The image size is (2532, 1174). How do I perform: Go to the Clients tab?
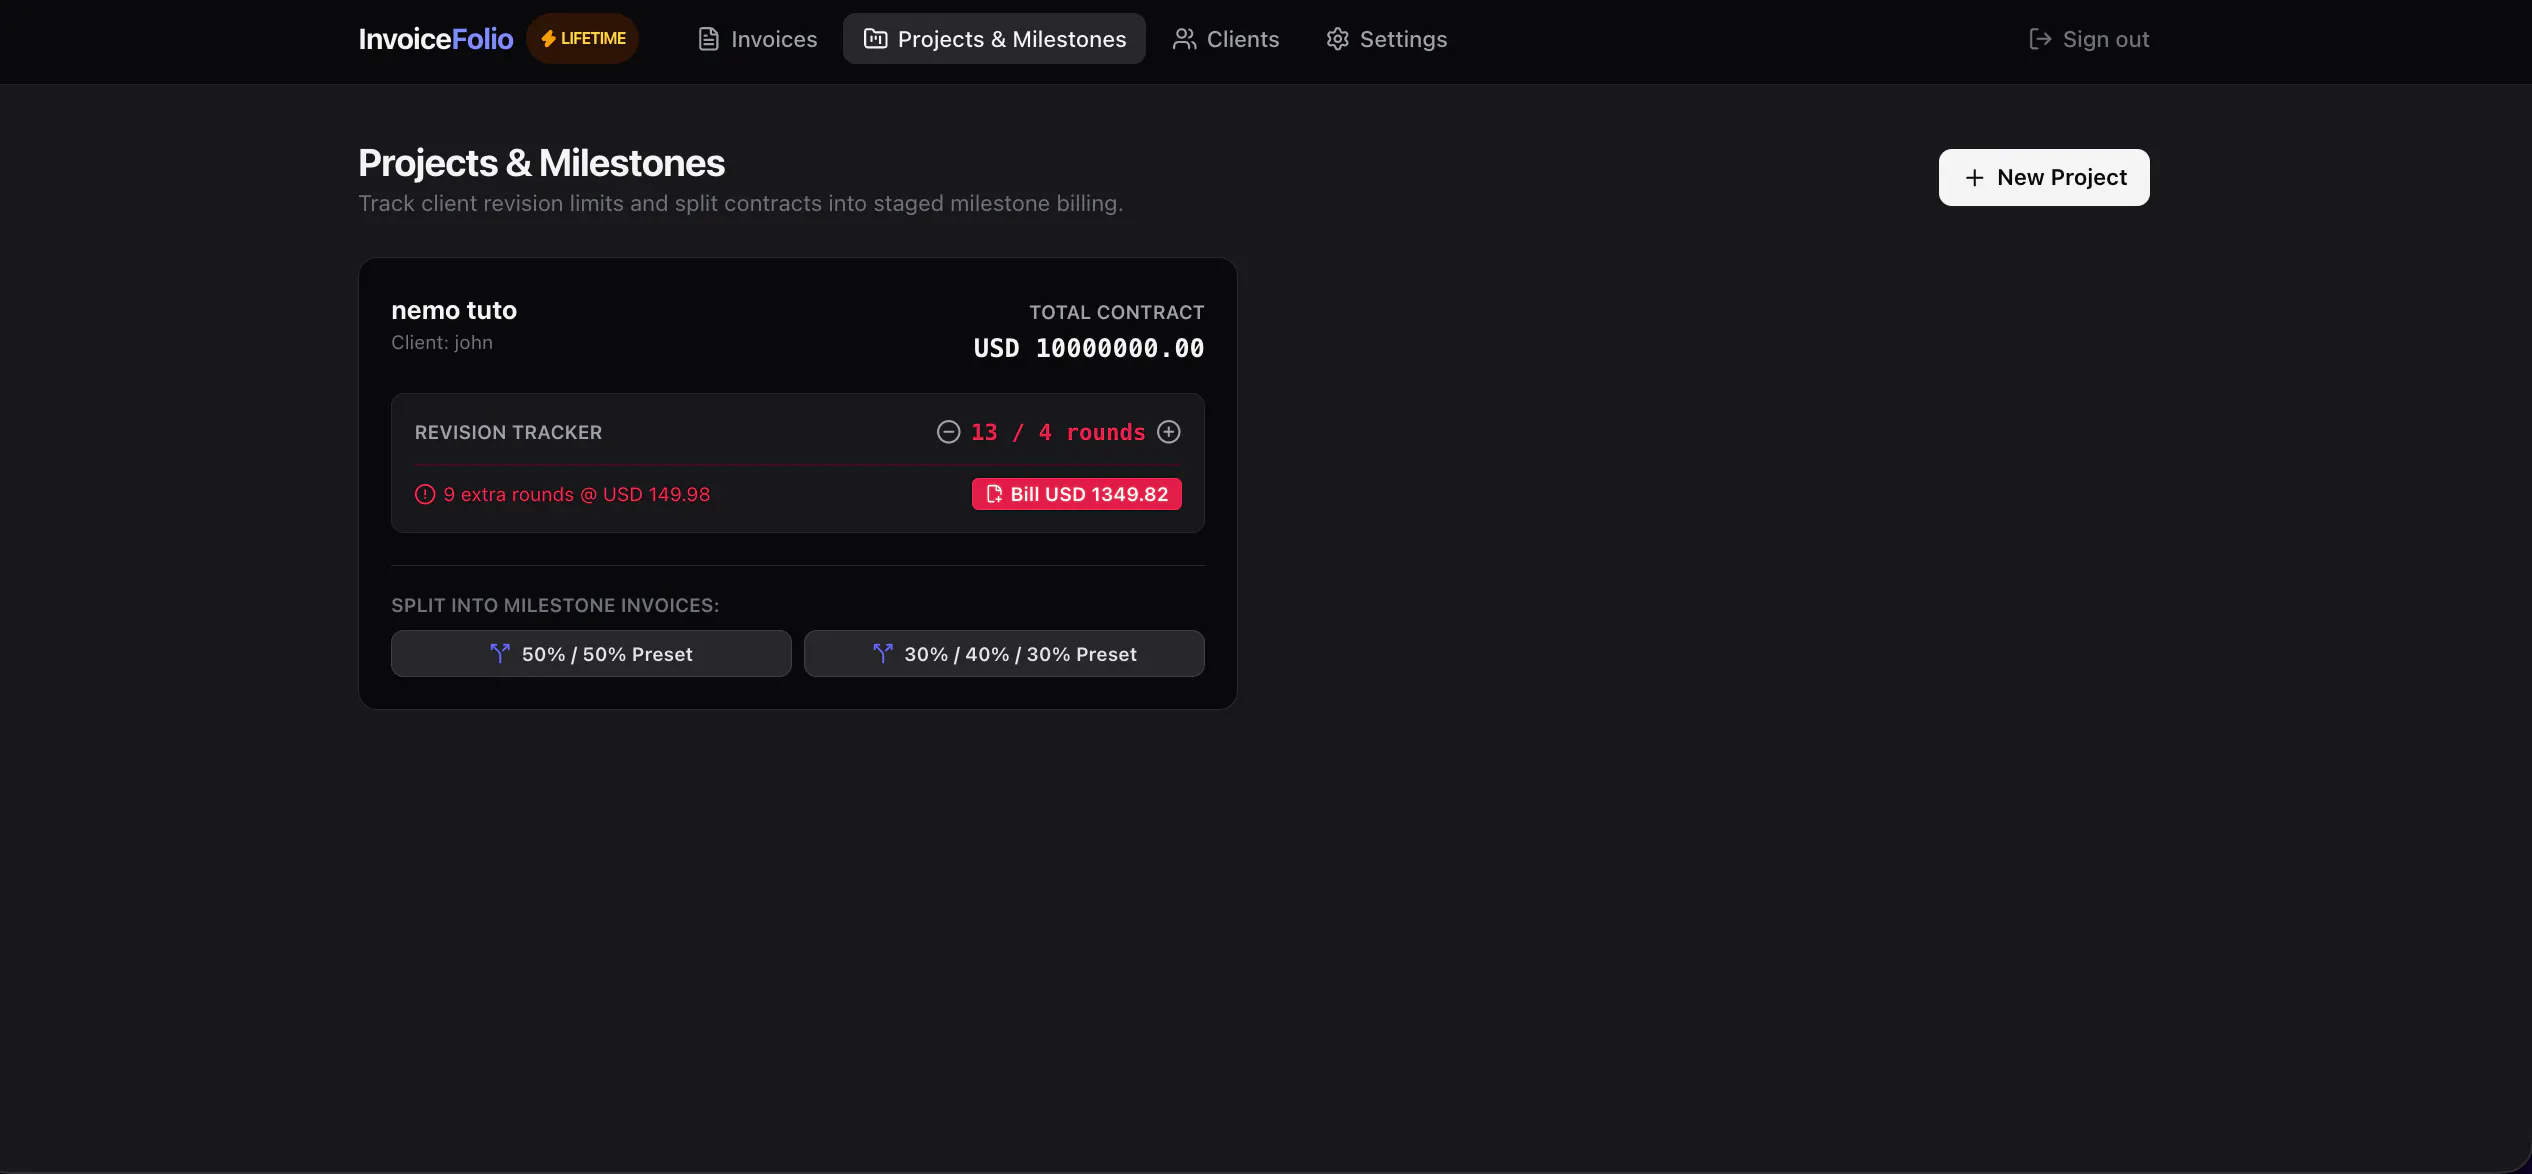click(1226, 39)
